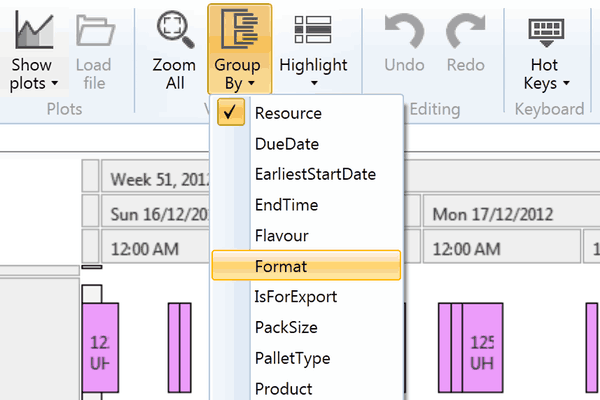600x400 pixels.
Task: Select the Flavour menu entry
Action: pyautogui.click(x=281, y=236)
